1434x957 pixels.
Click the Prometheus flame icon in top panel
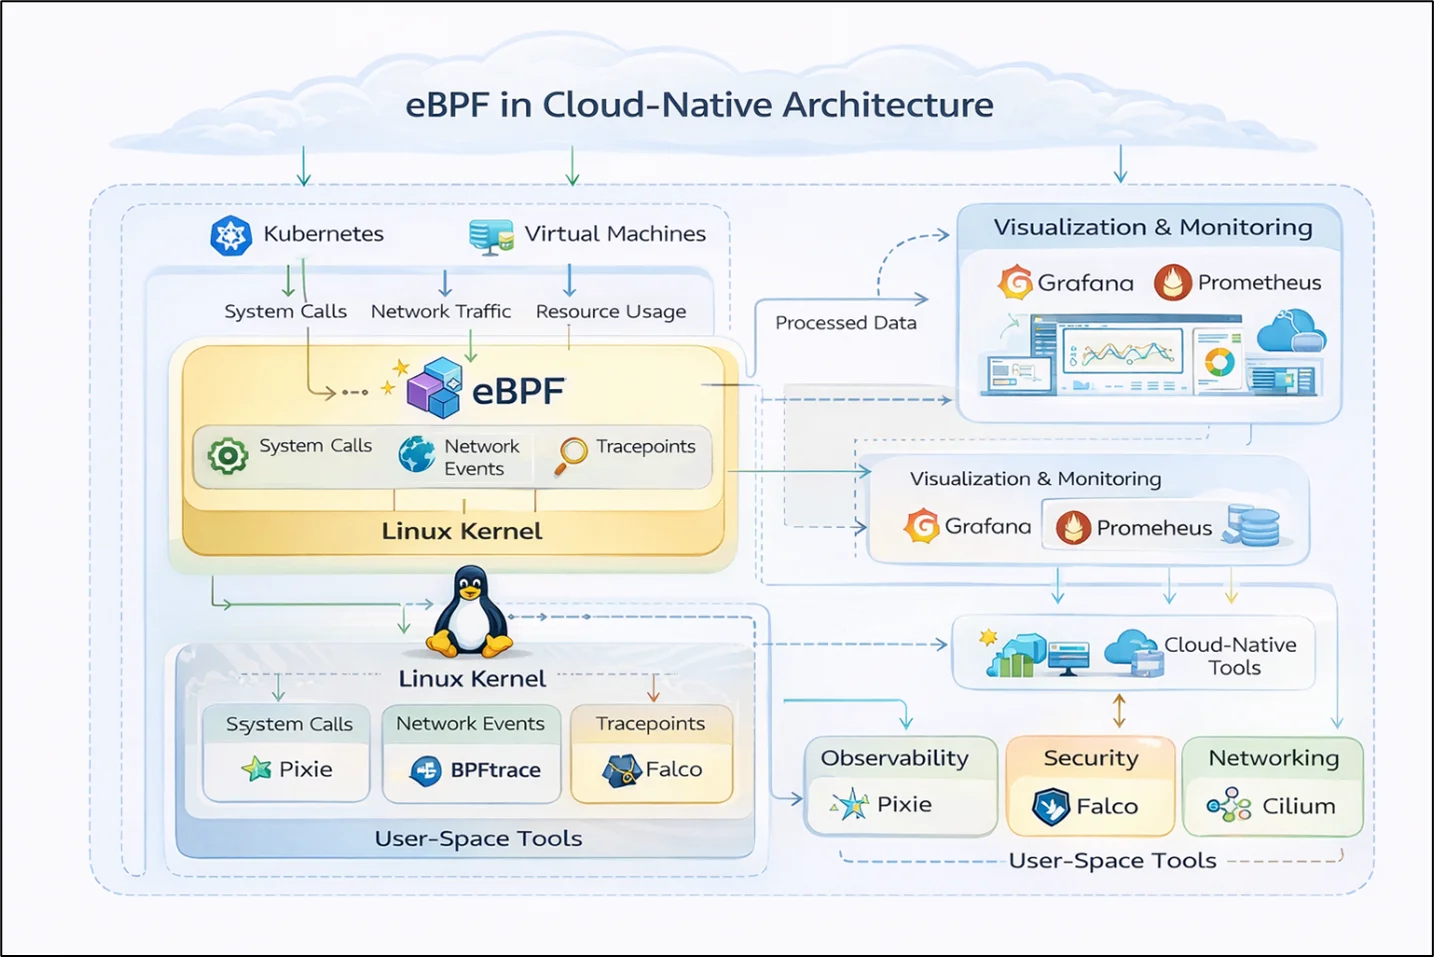coord(1173,283)
